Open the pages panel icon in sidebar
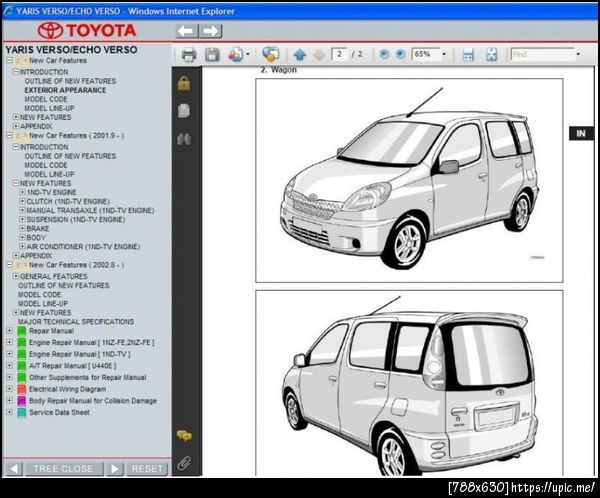 (x=184, y=111)
